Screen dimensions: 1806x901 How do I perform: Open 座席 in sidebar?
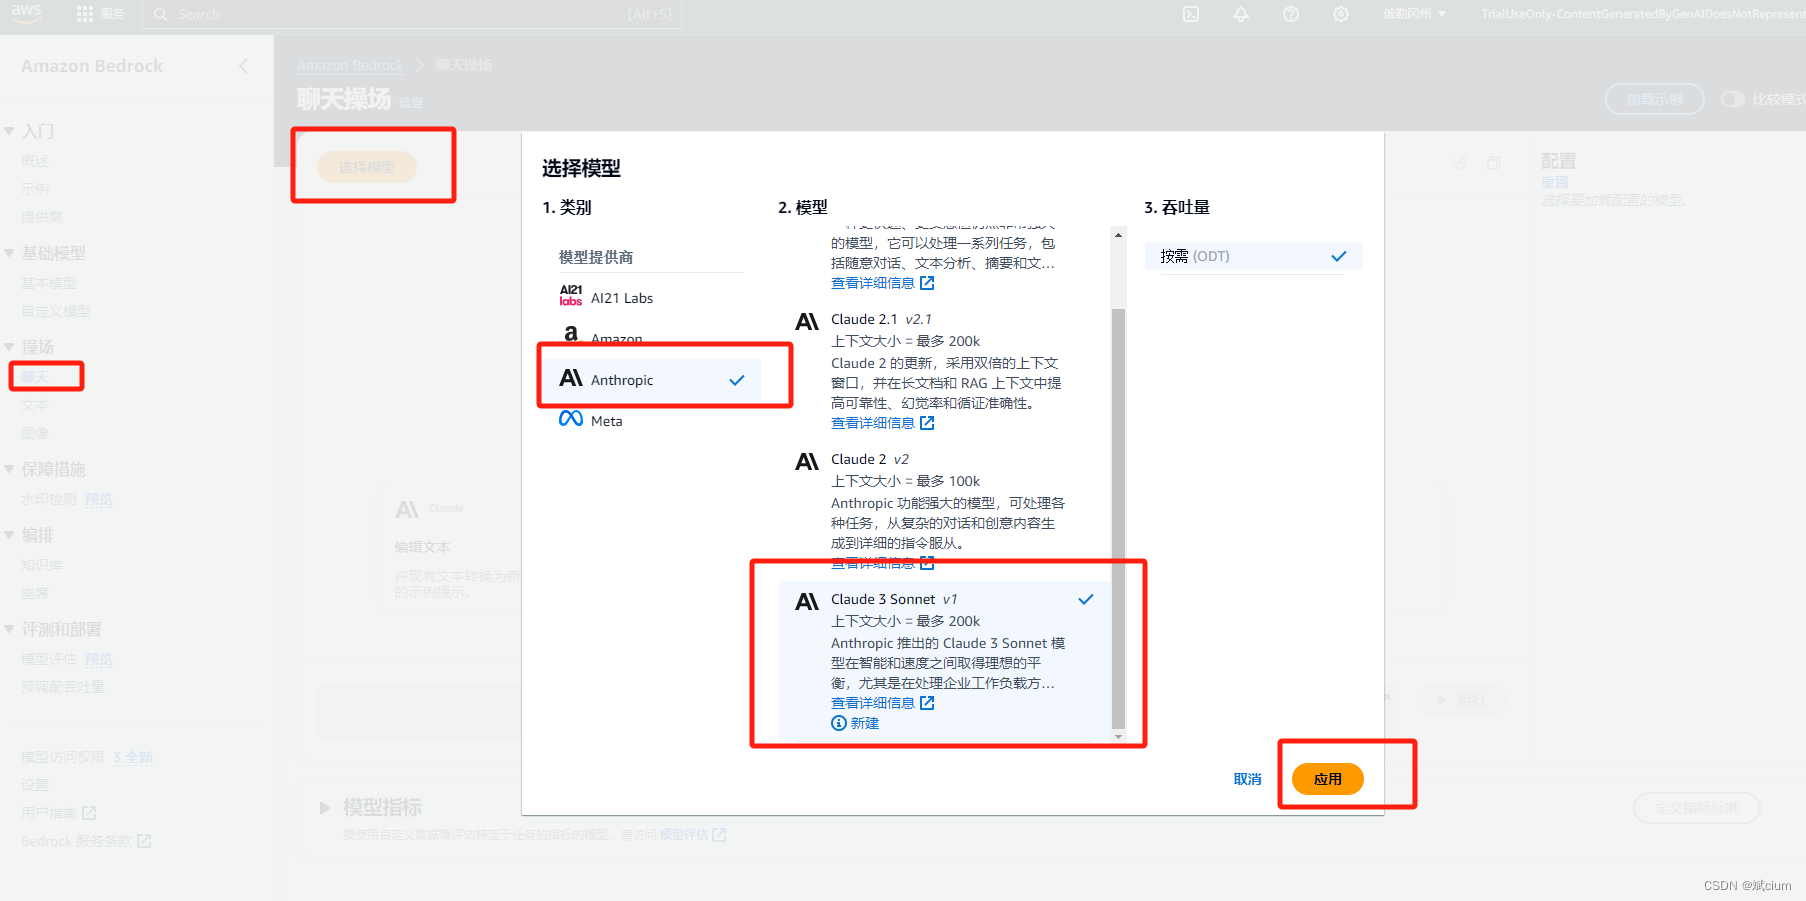coord(35,593)
